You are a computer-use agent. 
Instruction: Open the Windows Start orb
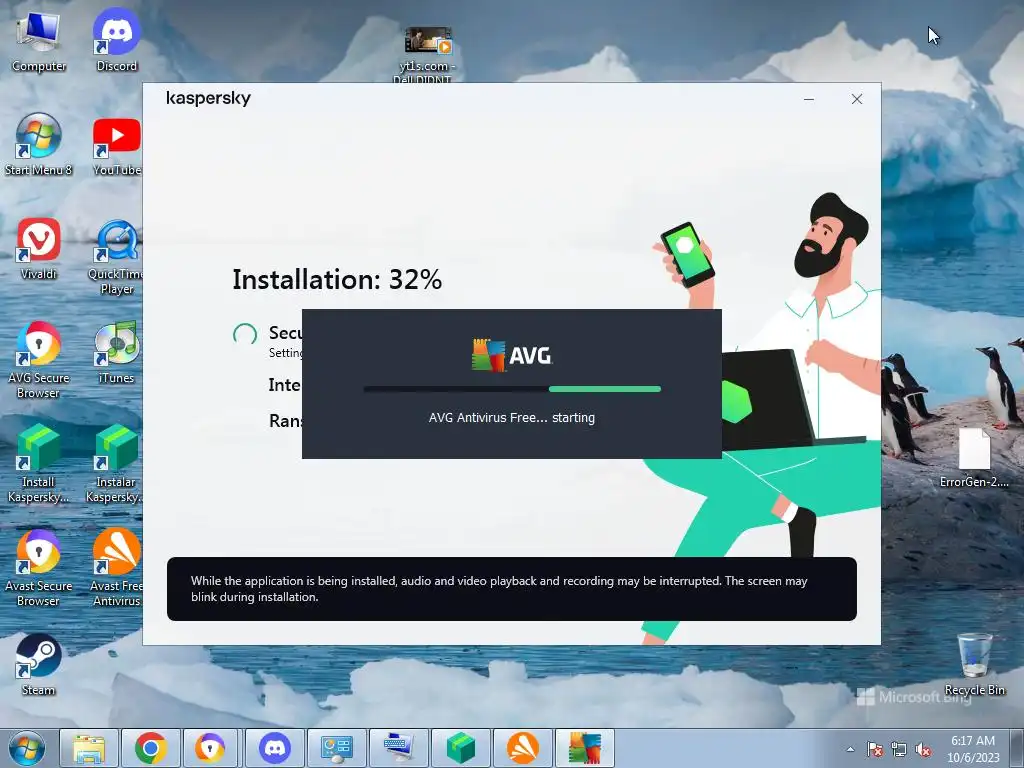click(27, 748)
